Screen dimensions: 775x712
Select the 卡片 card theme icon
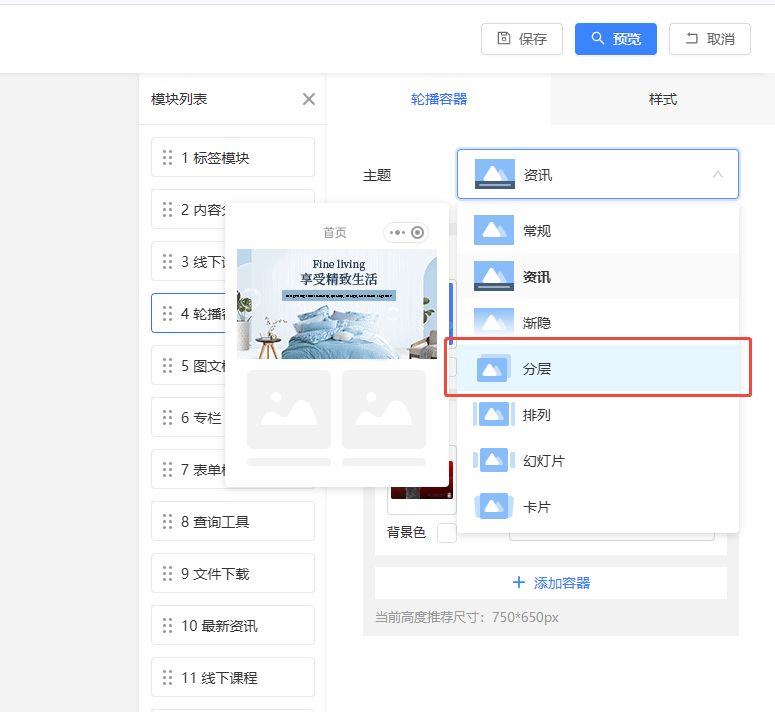(x=493, y=507)
